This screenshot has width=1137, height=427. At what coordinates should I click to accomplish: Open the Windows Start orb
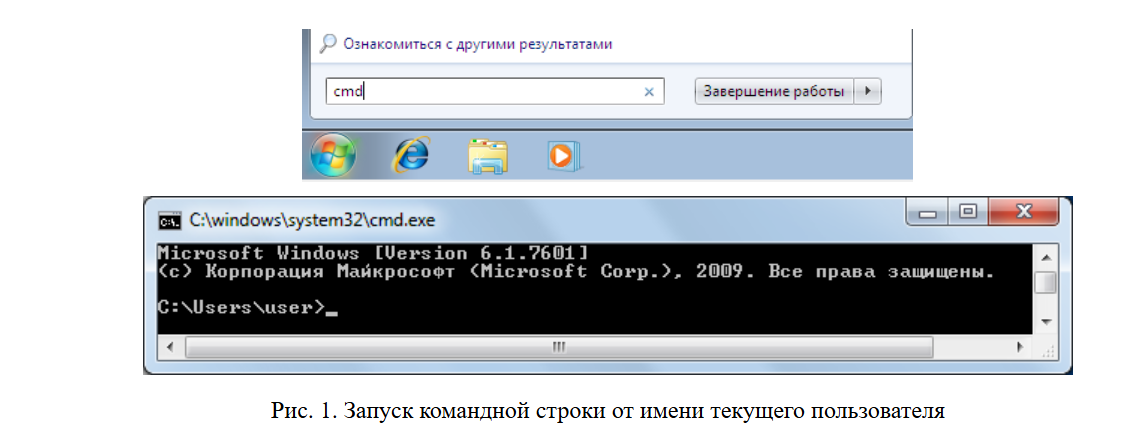pos(333,155)
